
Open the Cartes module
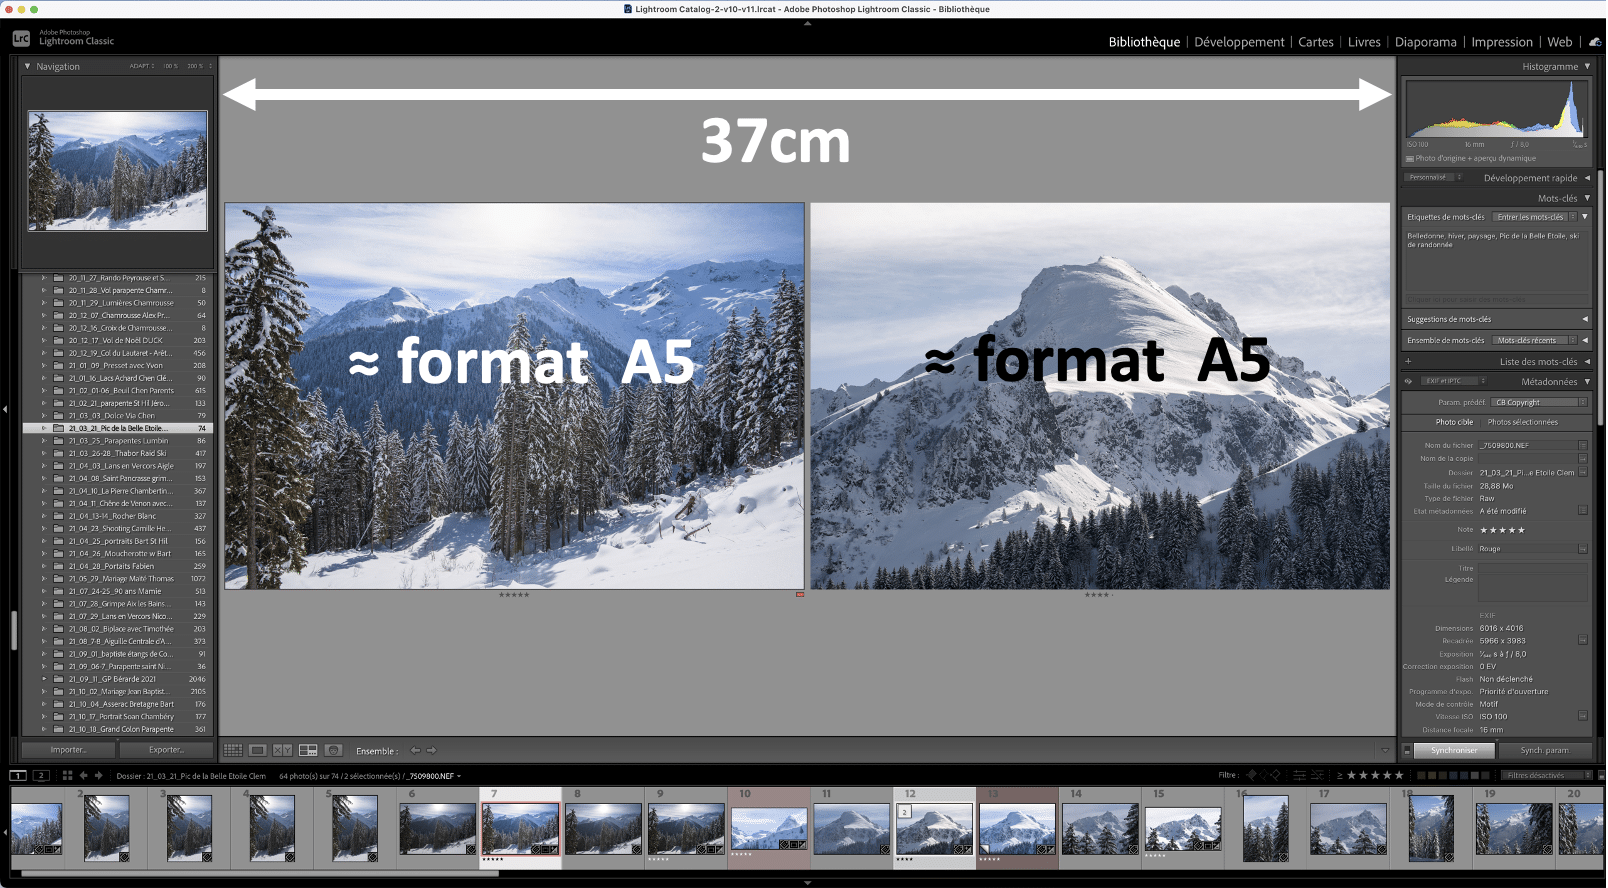(x=1315, y=42)
